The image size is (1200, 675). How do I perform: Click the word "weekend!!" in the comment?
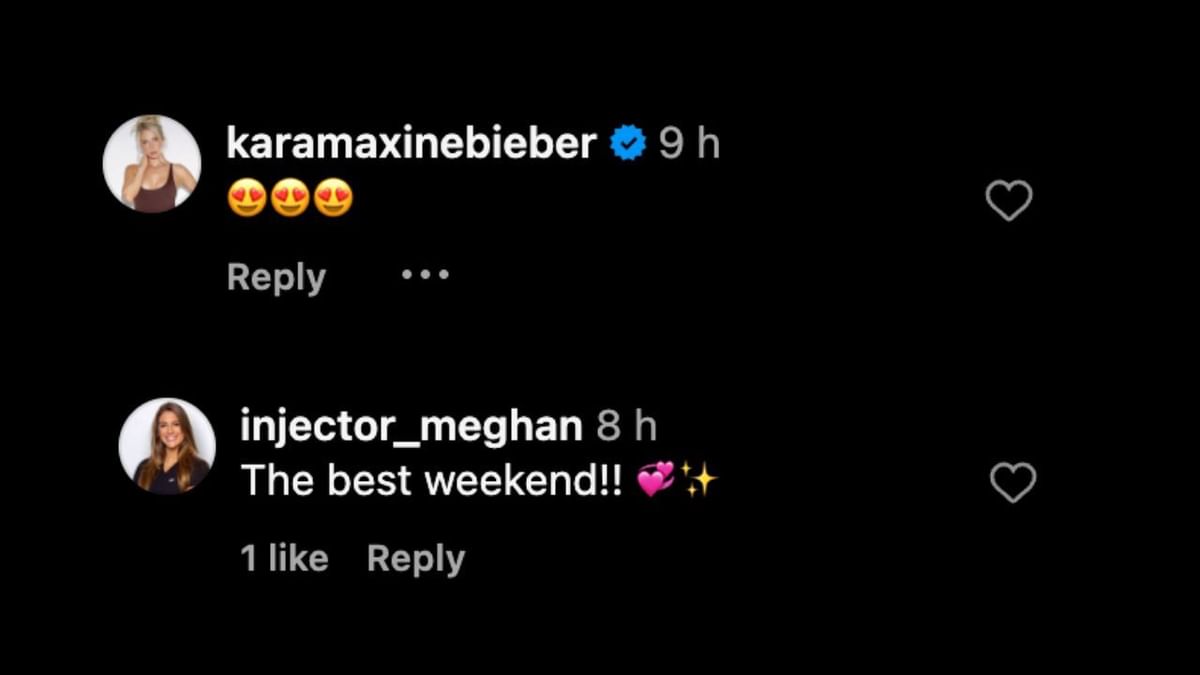click(x=523, y=481)
